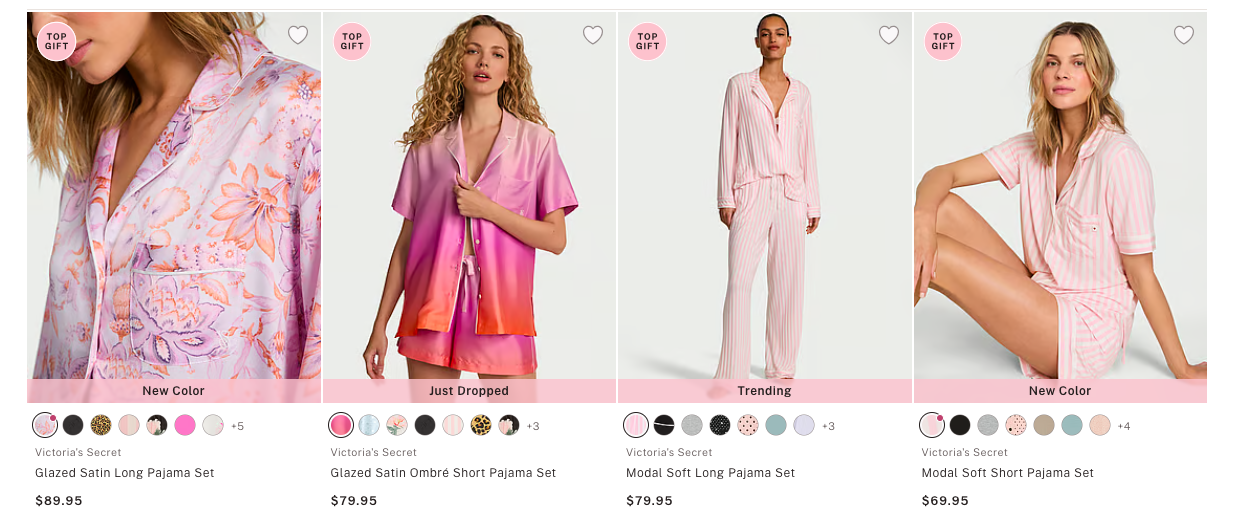Add Modal Soft Long Pajama Set to wishlist
Screen dimensions: 1238x516
pyautogui.click(x=889, y=35)
